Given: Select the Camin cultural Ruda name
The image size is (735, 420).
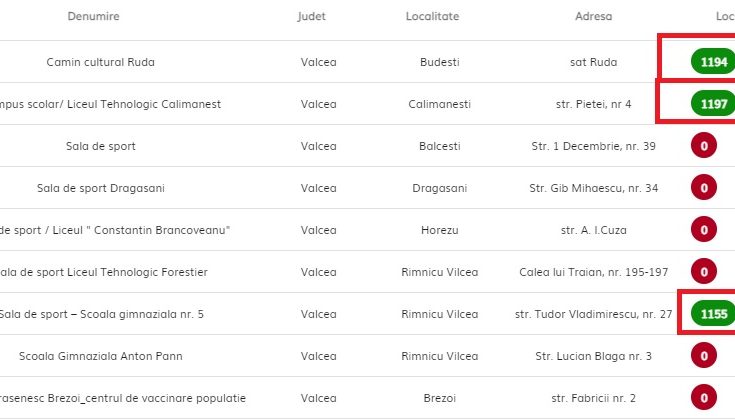Looking at the screenshot, I should click(100, 62).
